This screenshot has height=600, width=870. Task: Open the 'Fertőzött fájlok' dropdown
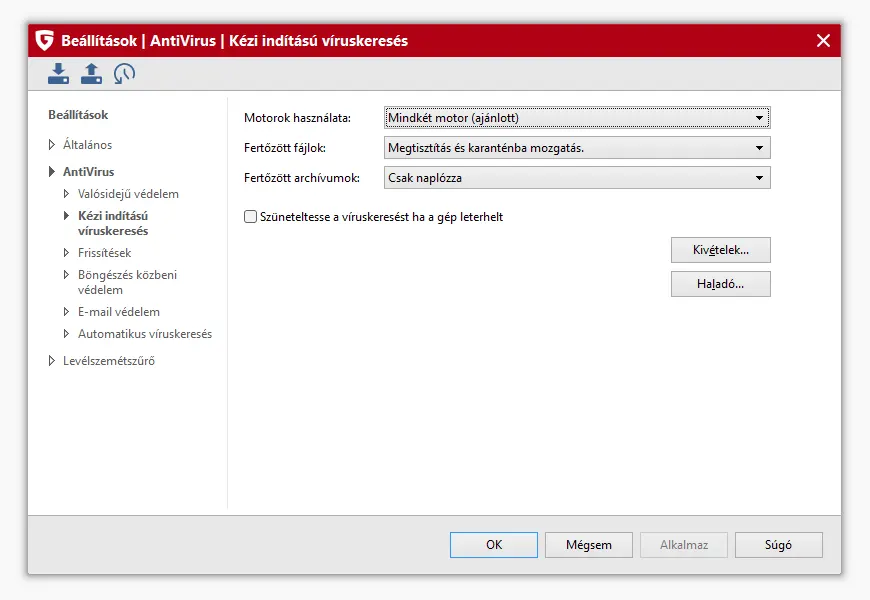pyautogui.click(x=577, y=148)
